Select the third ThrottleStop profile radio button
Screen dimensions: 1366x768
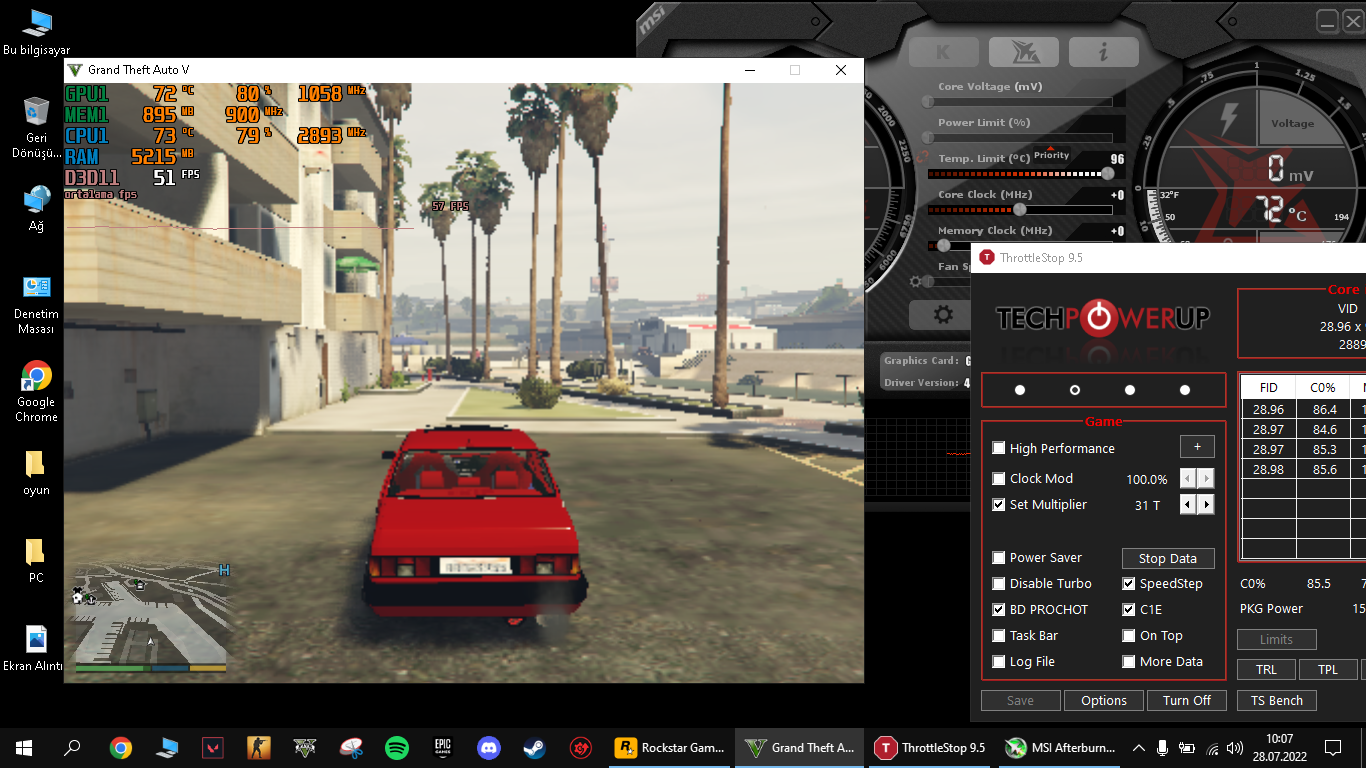click(1130, 390)
